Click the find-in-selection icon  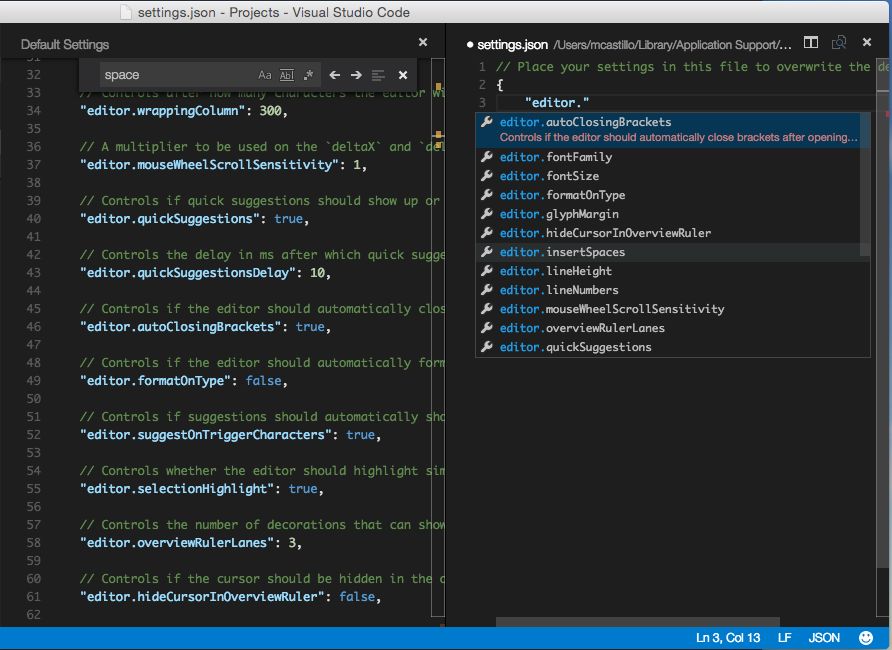378,75
